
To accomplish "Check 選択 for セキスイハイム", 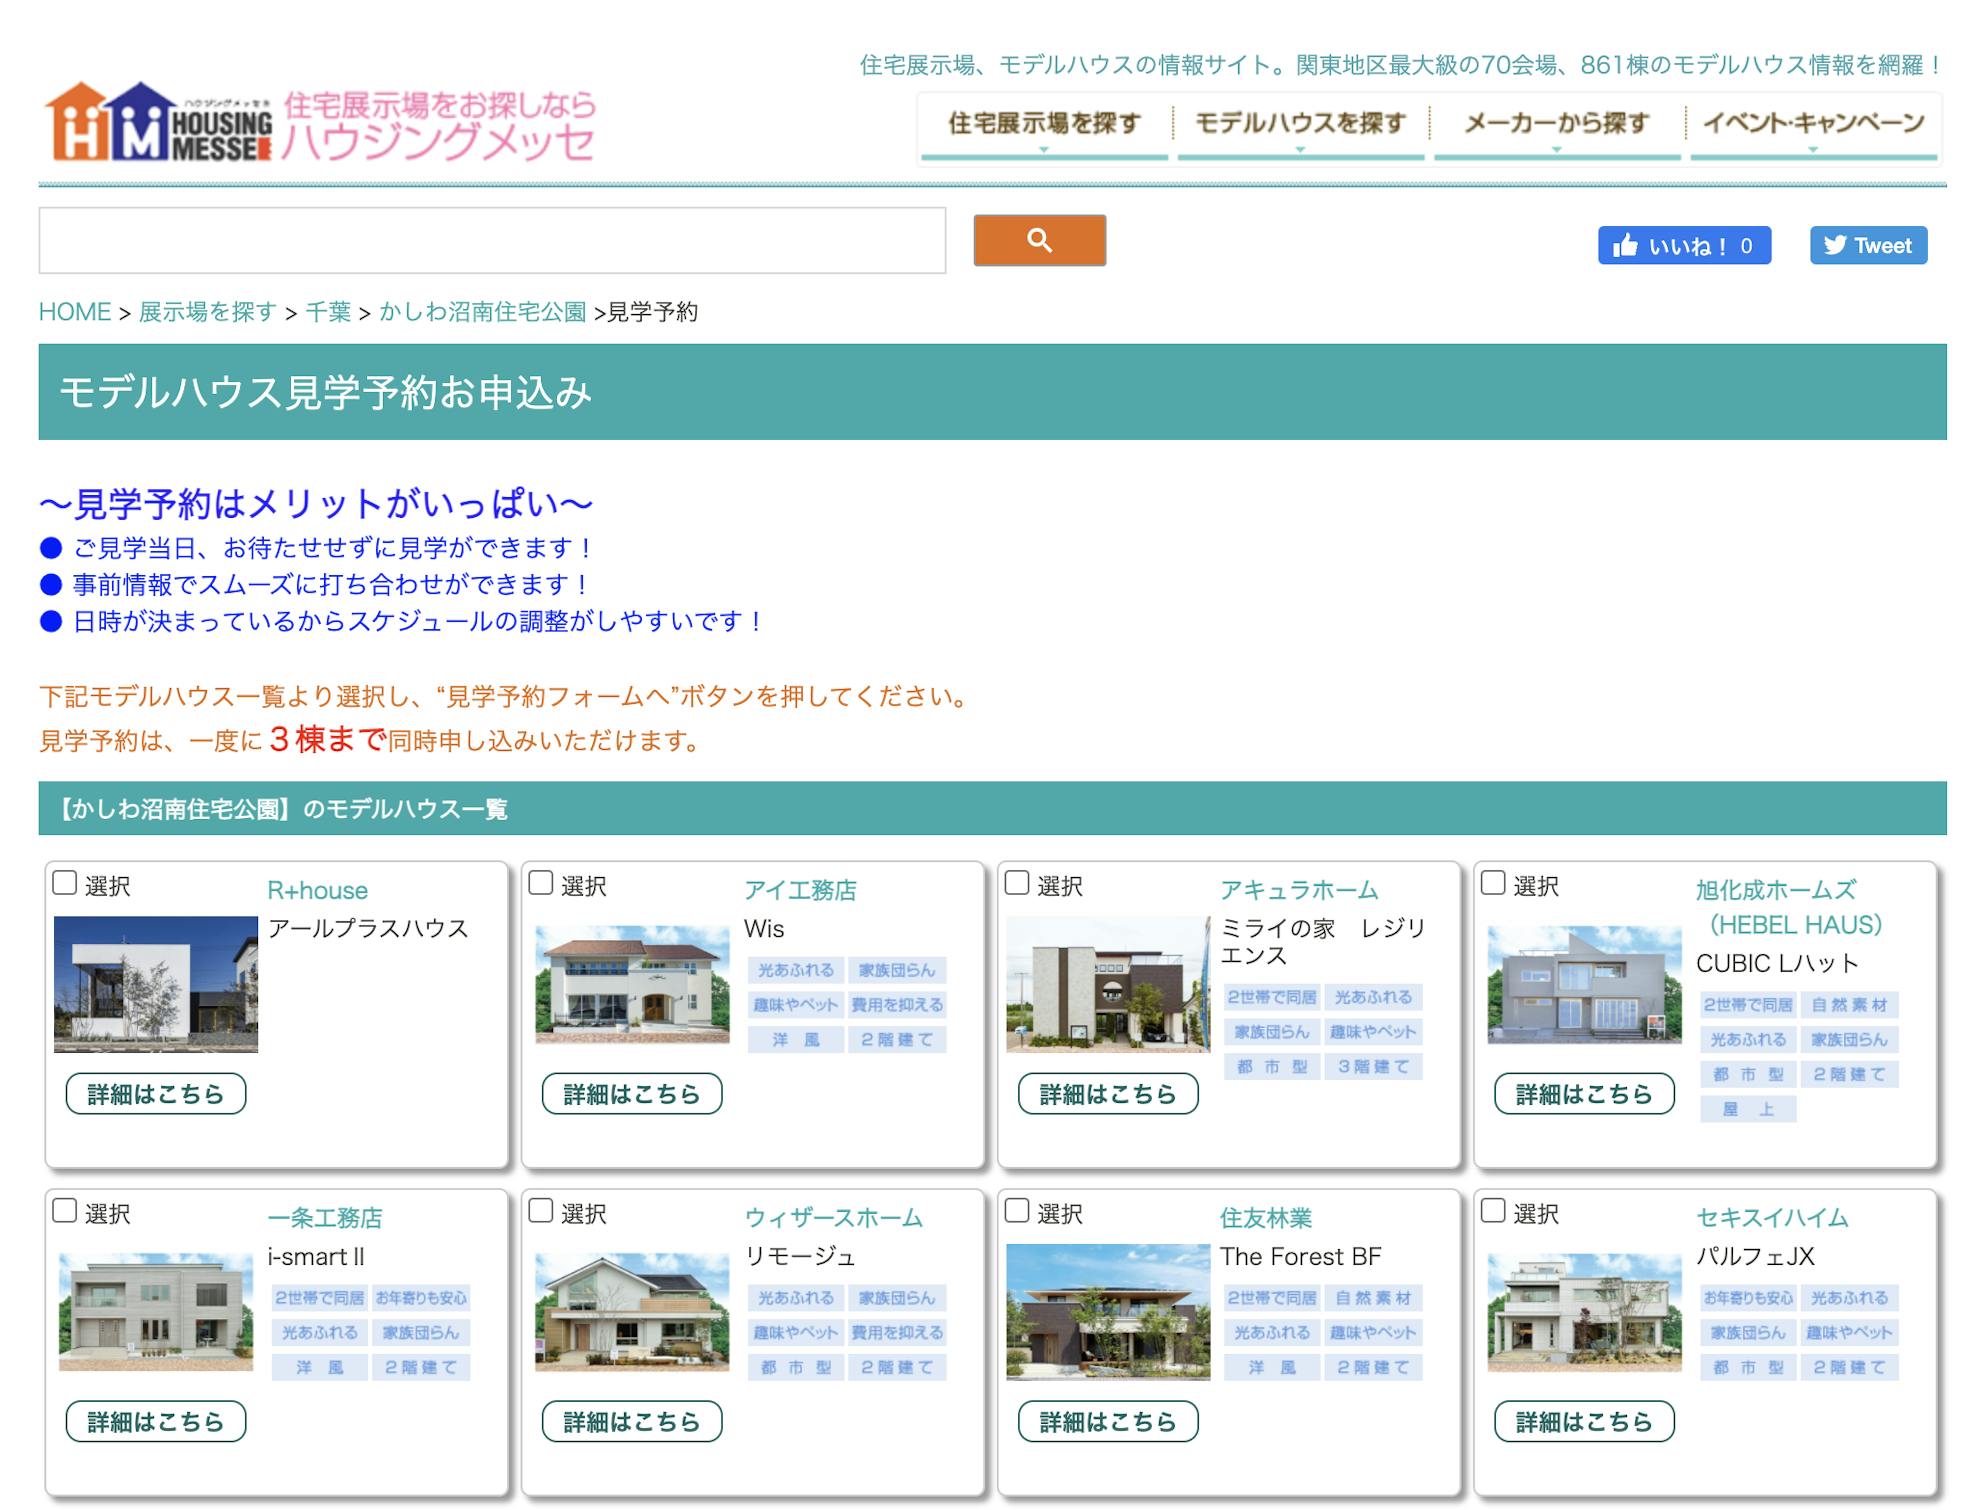I will [1493, 1211].
